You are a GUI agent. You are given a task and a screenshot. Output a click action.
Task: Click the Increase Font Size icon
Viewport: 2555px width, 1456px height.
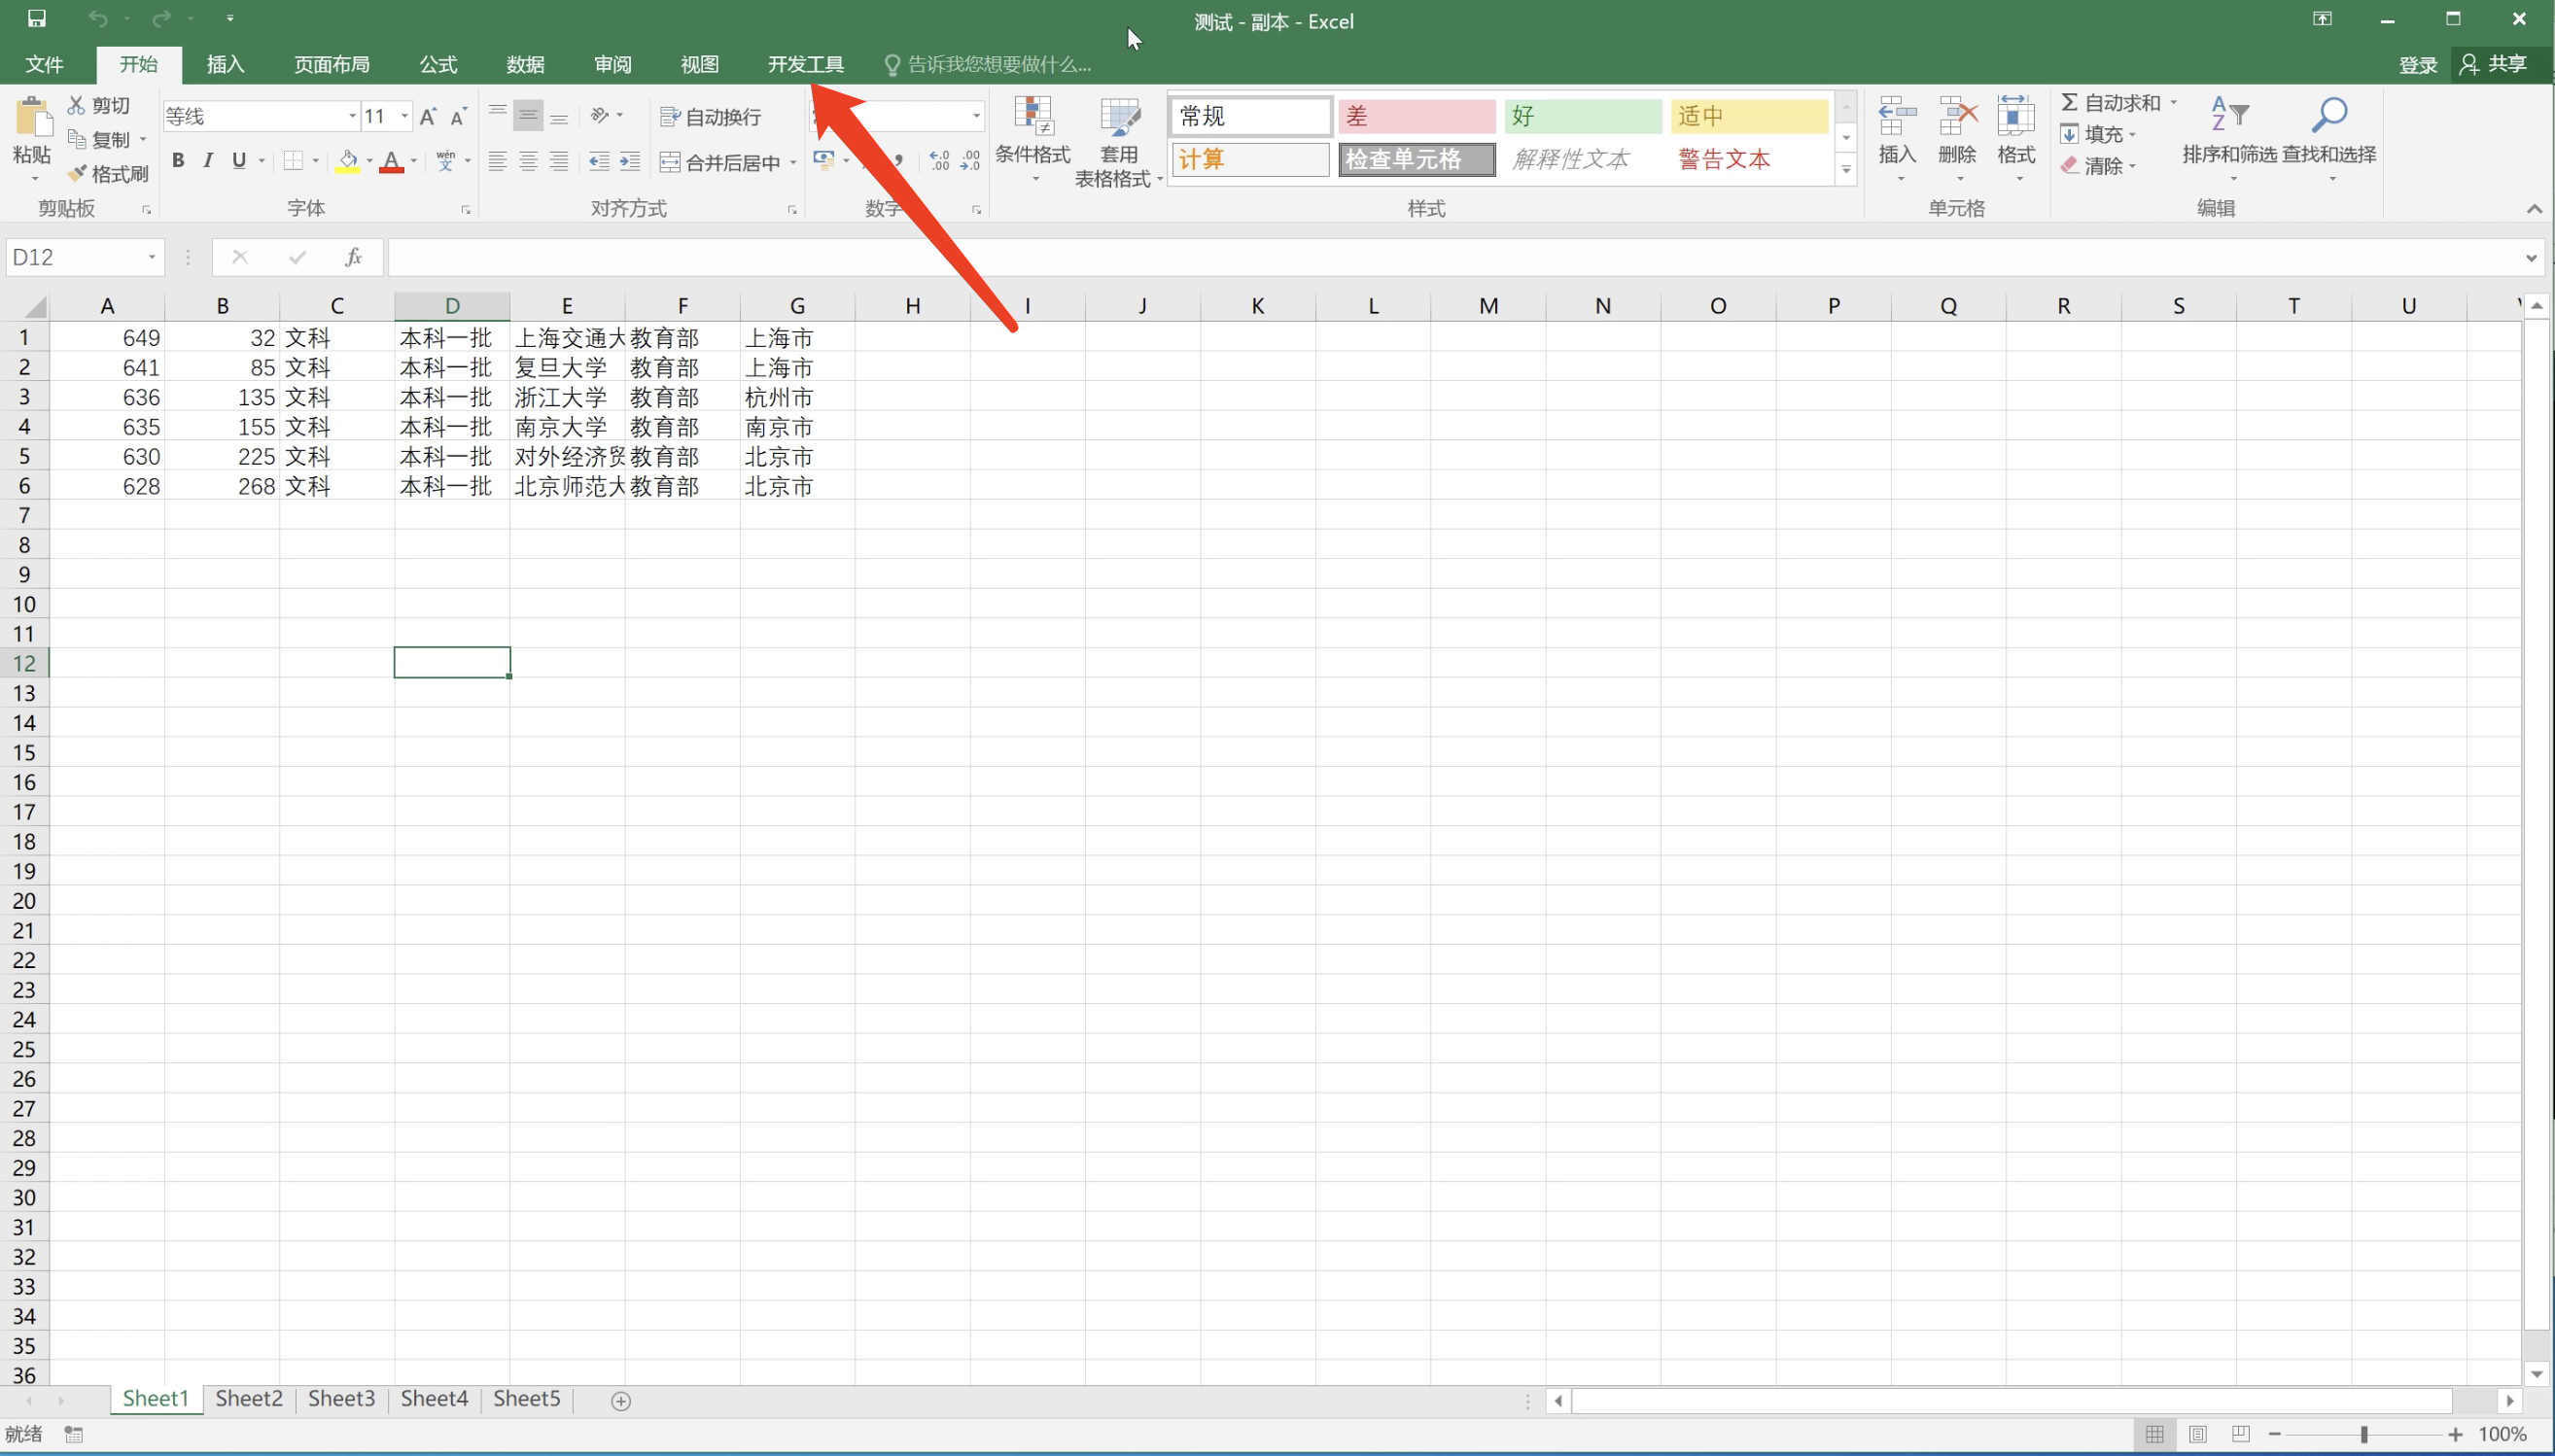pos(428,117)
